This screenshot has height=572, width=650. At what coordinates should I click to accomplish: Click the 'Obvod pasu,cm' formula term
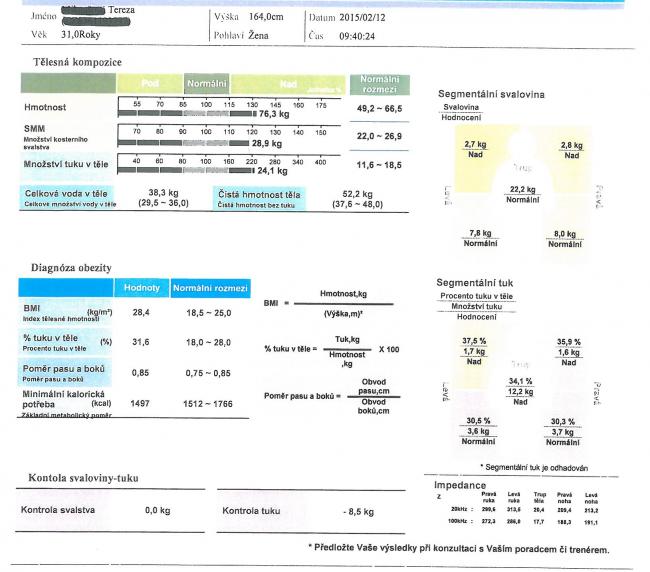[374, 386]
